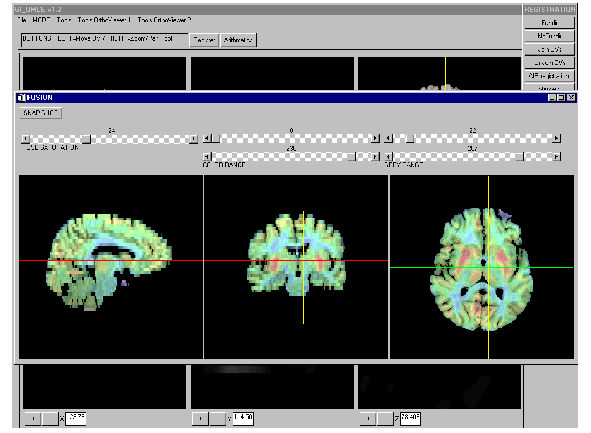This screenshot has height=433, width=591.
Task: Click first small button left of Y field
Action: click(201, 418)
